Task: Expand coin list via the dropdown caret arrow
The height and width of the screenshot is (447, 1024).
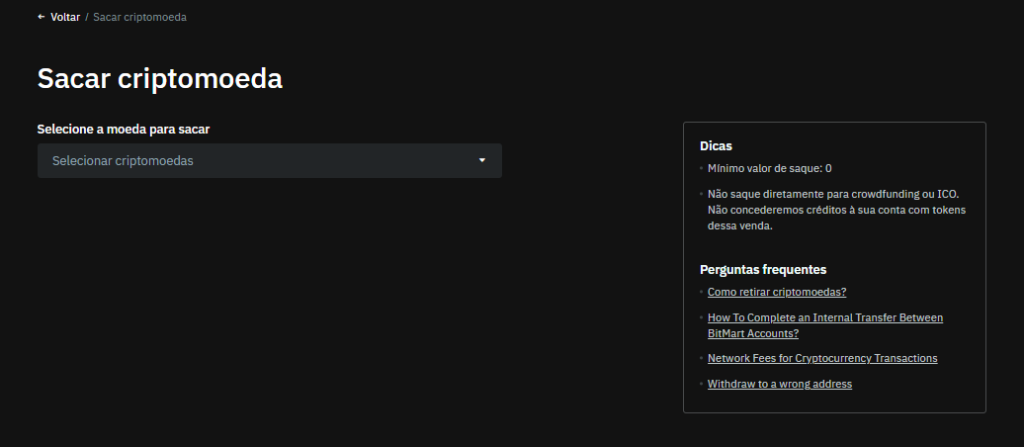Action: pyautogui.click(x=482, y=160)
